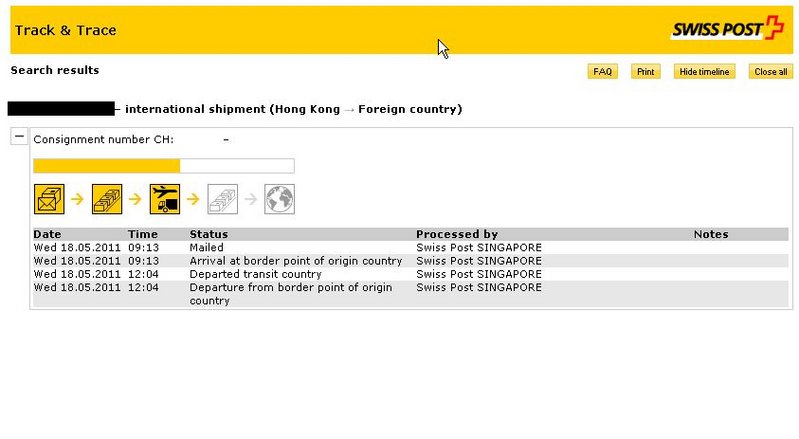Click the 09:13 time in Arrival row
This screenshot has height=439, width=799.
pyautogui.click(x=143, y=261)
